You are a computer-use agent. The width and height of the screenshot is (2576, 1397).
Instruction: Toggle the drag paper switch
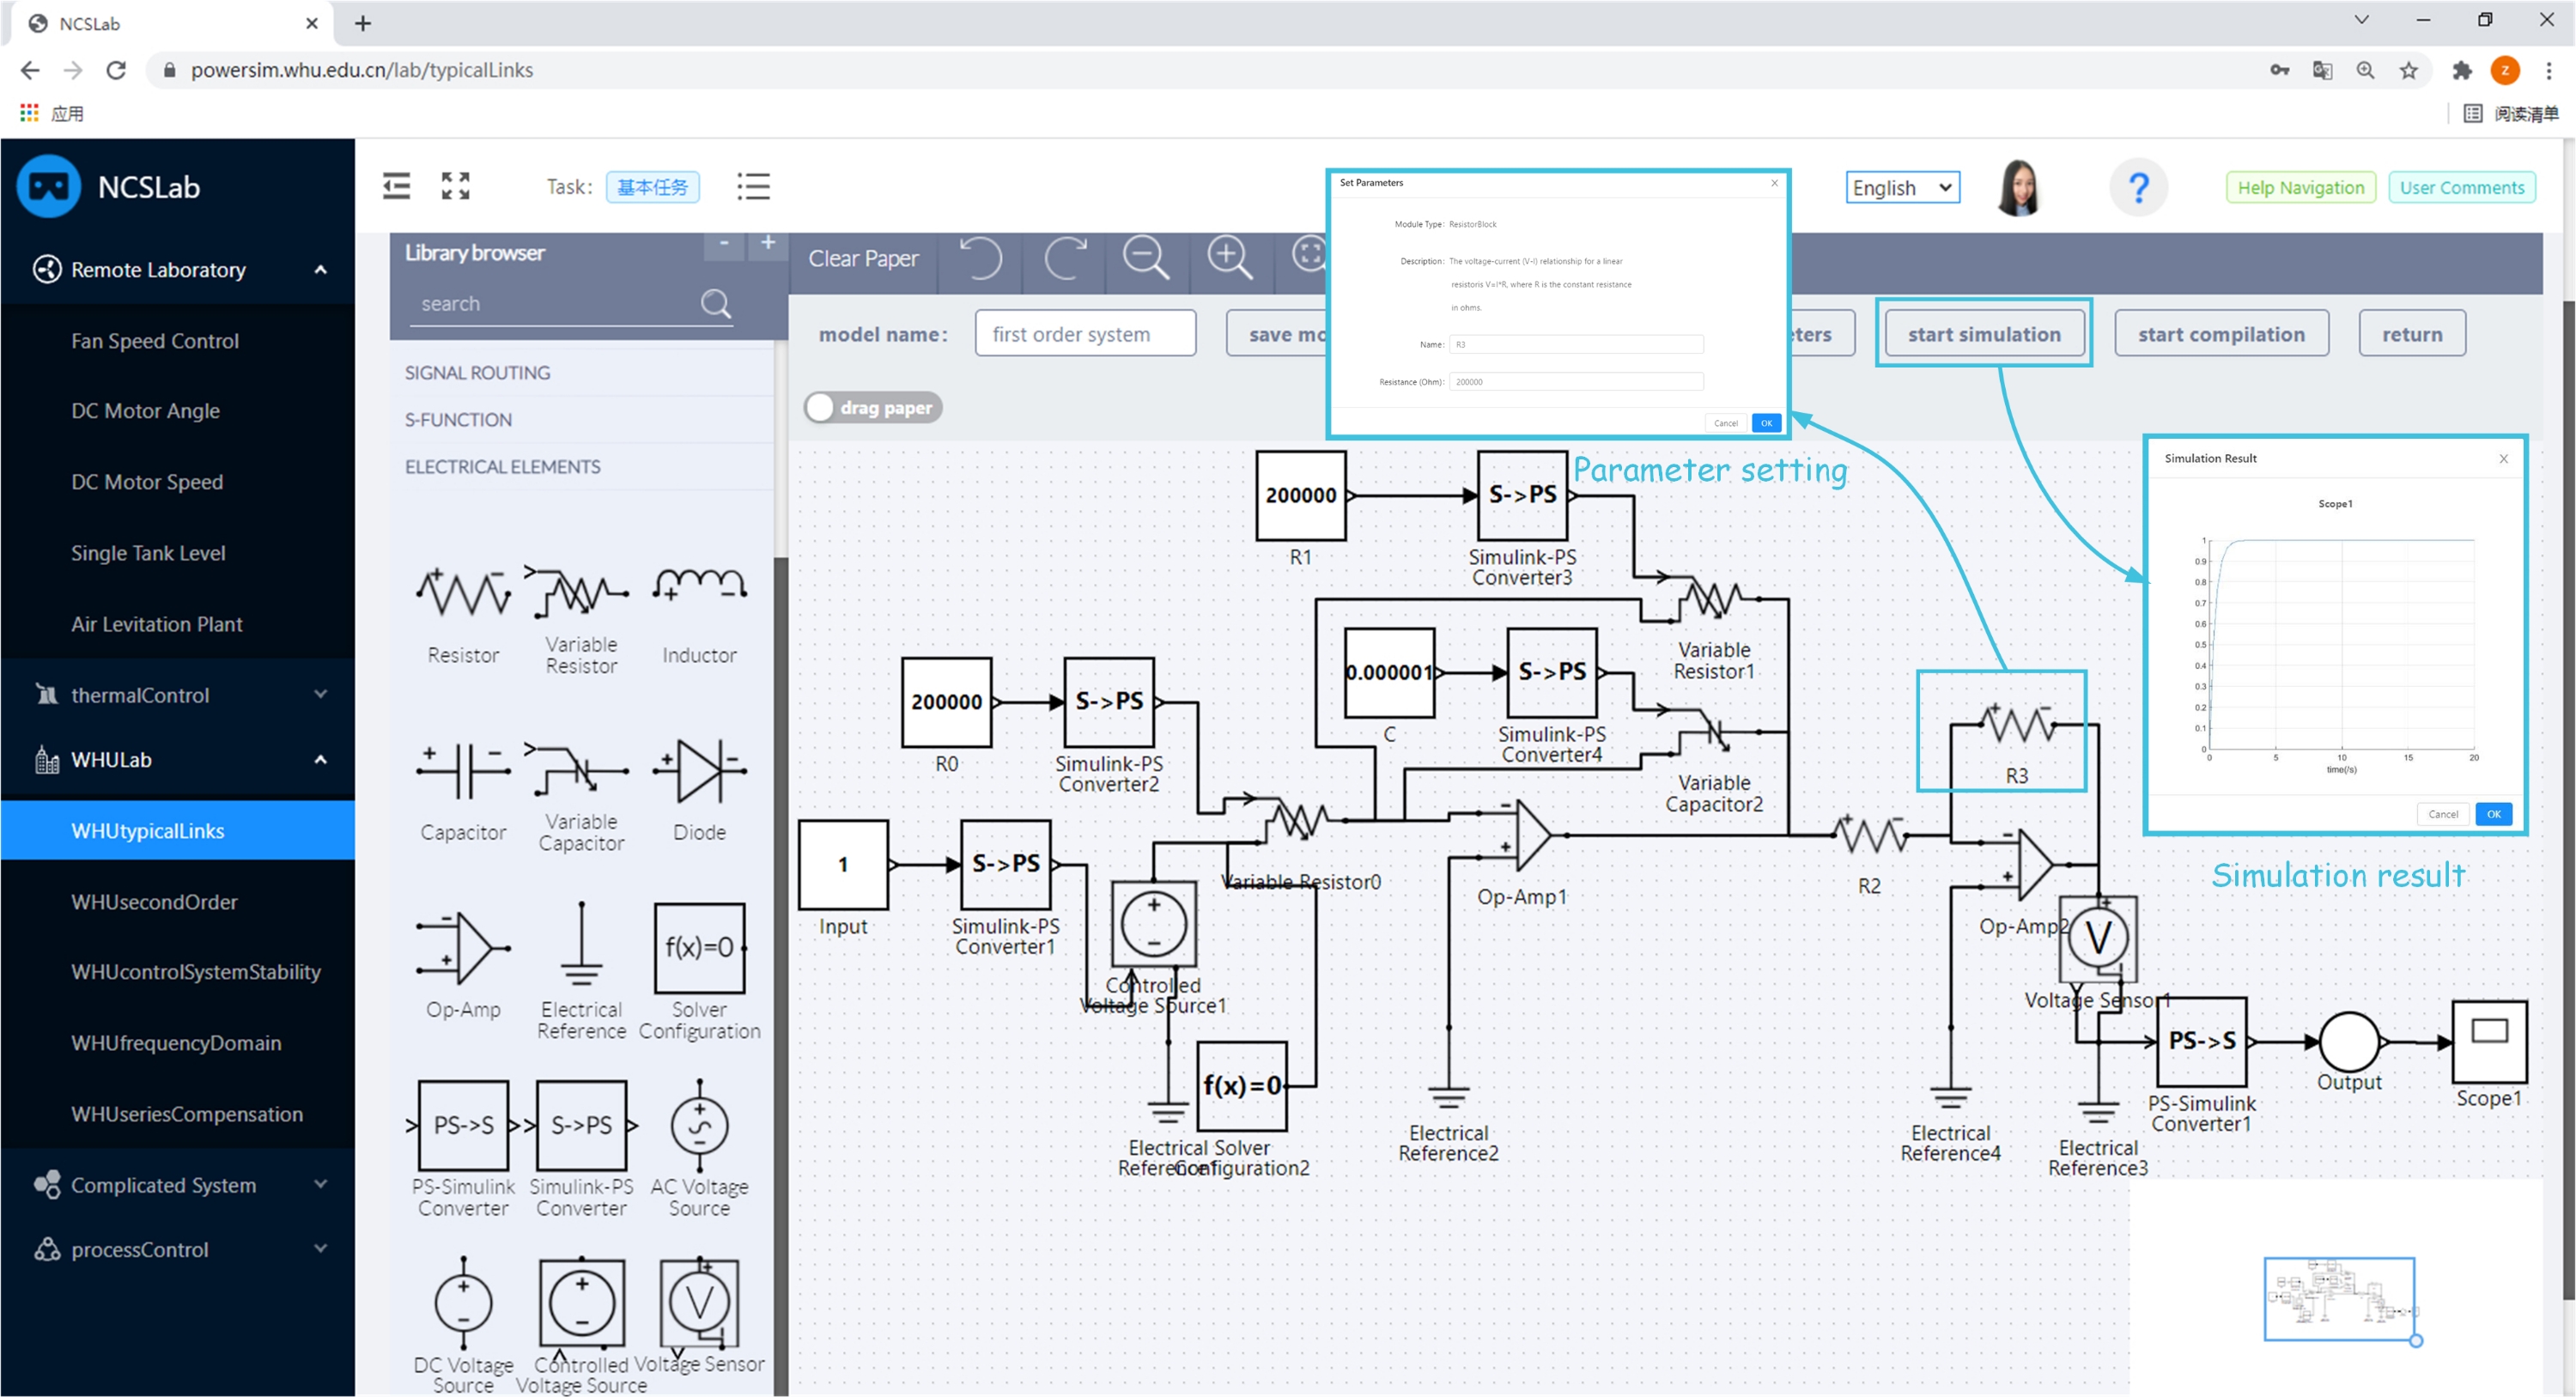(x=872, y=407)
